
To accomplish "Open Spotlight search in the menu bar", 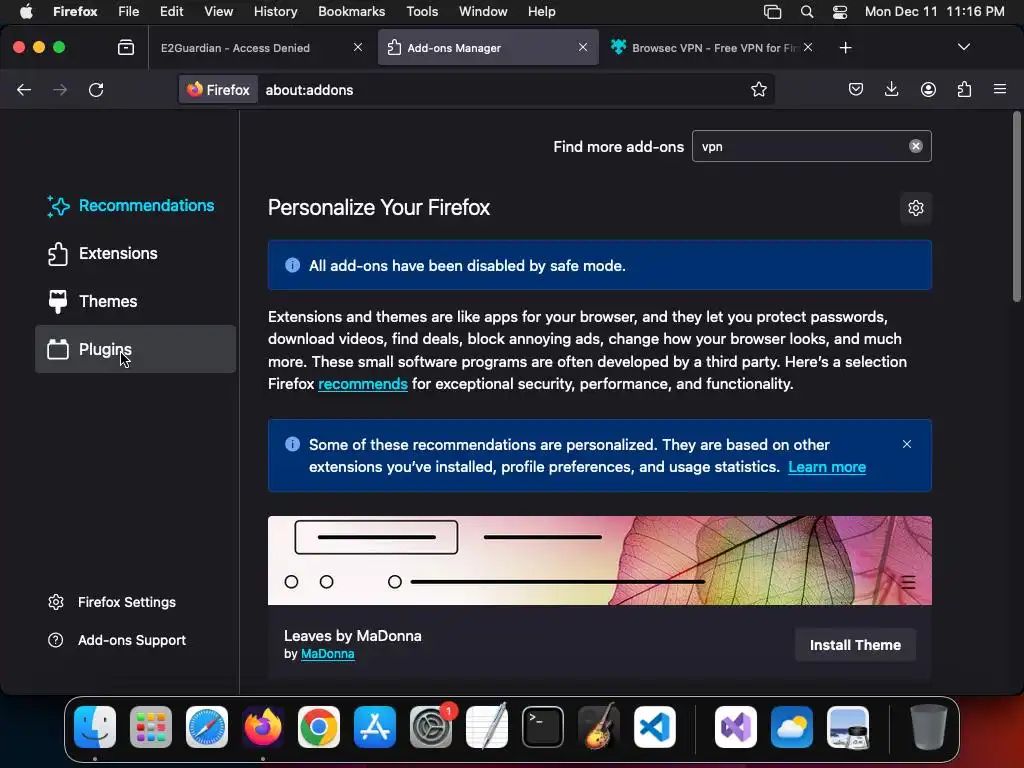I will 807,12.
